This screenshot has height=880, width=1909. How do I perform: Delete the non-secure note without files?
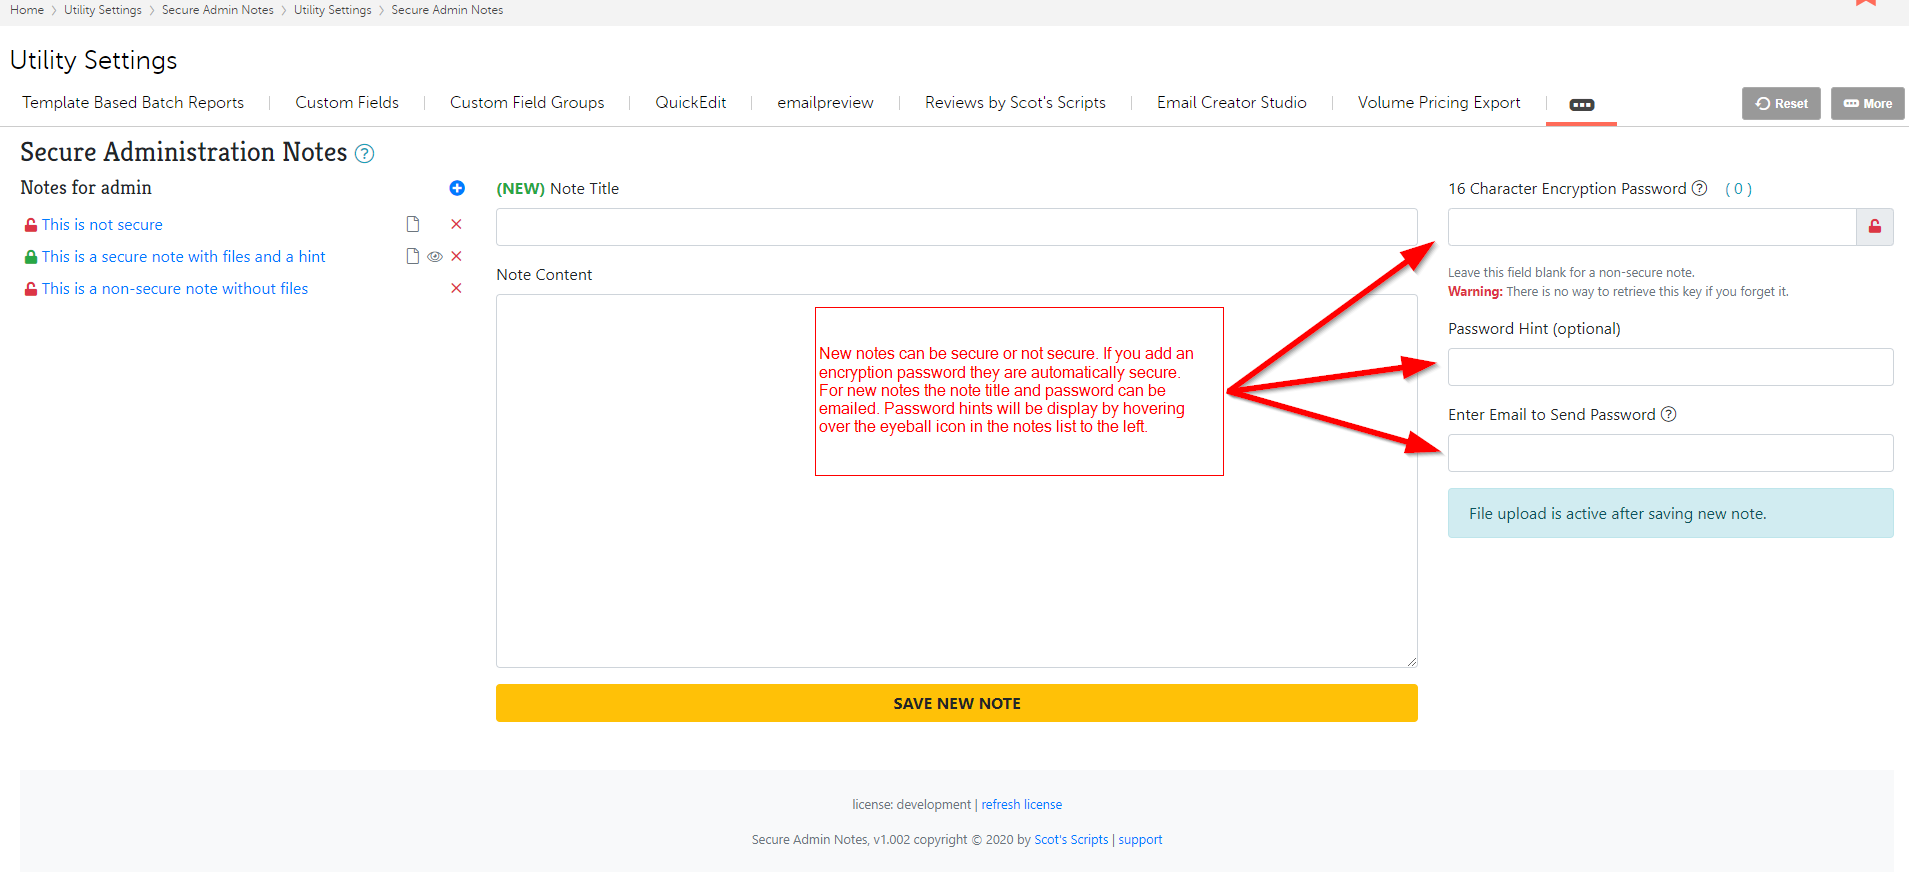tap(456, 289)
